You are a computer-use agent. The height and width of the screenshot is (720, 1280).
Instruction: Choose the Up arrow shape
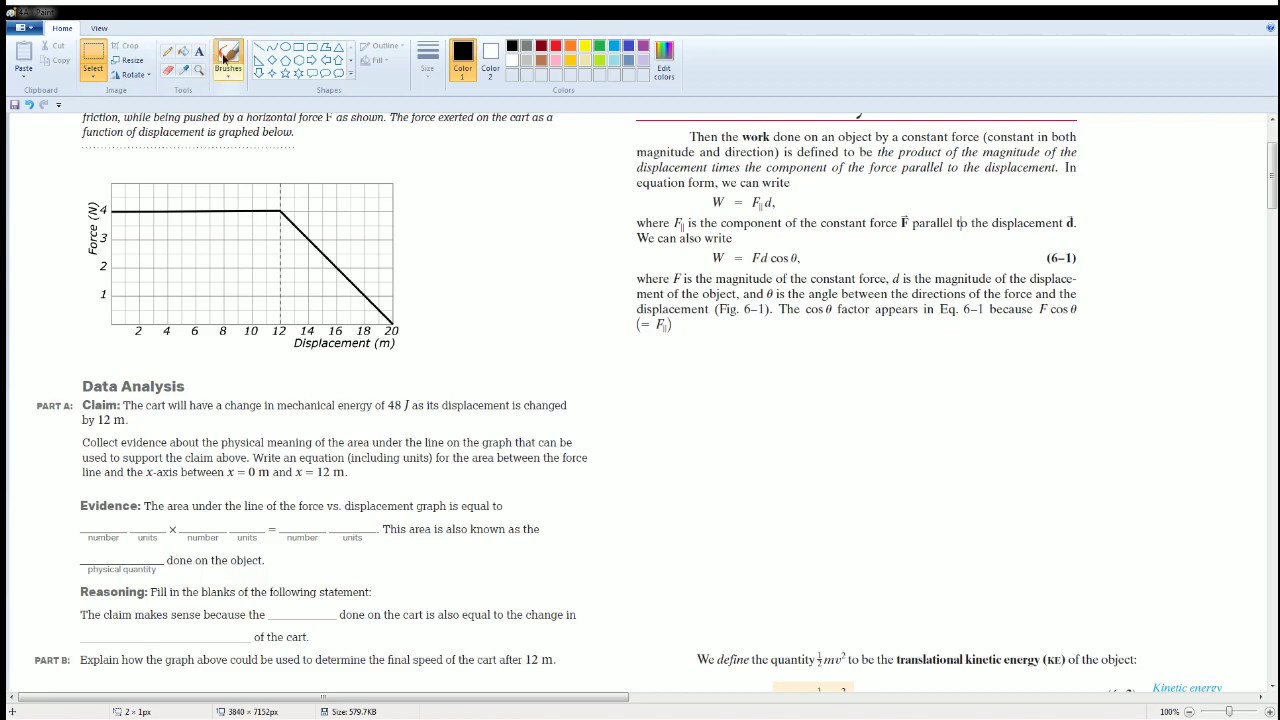point(339,60)
